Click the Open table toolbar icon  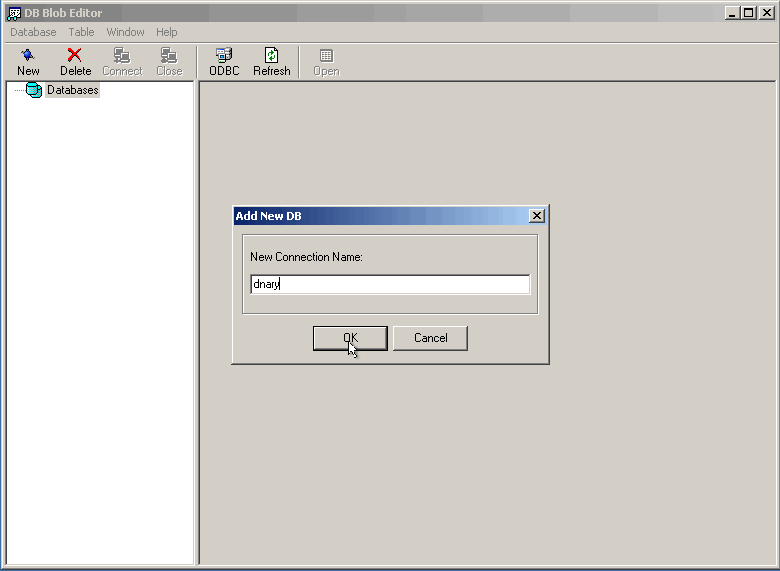pos(326,55)
